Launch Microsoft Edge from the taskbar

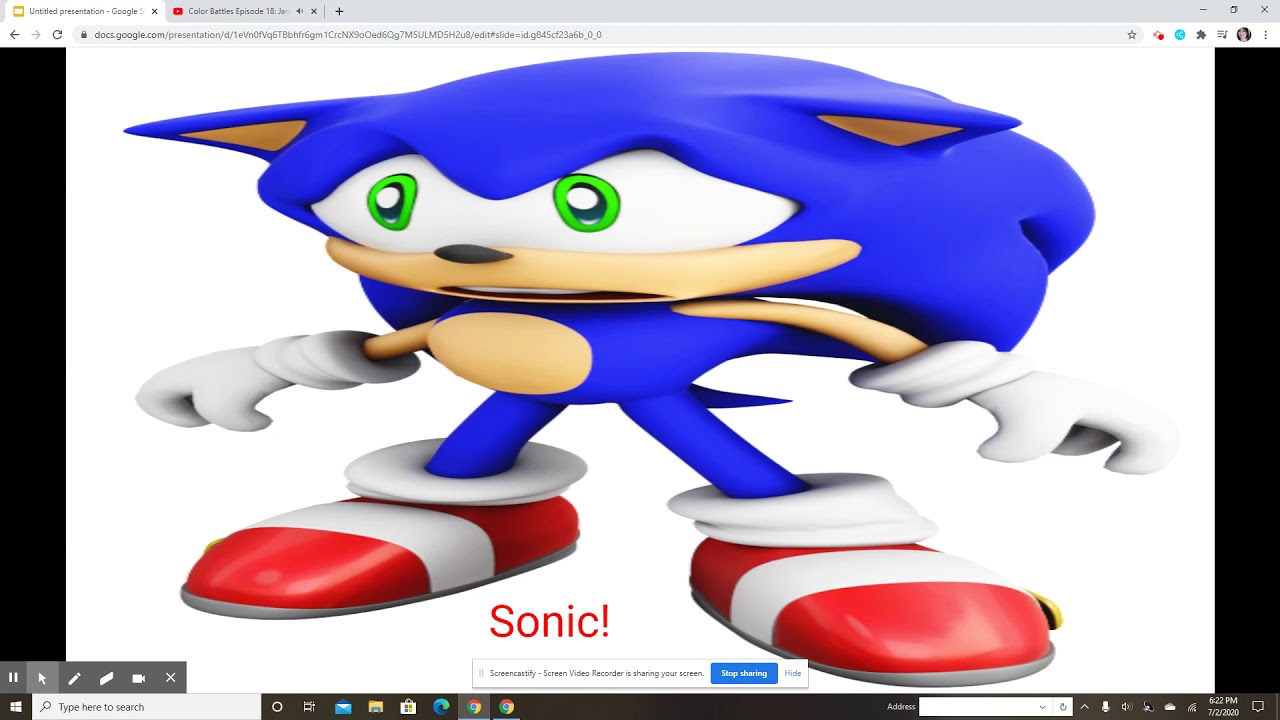pyautogui.click(x=441, y=707)
